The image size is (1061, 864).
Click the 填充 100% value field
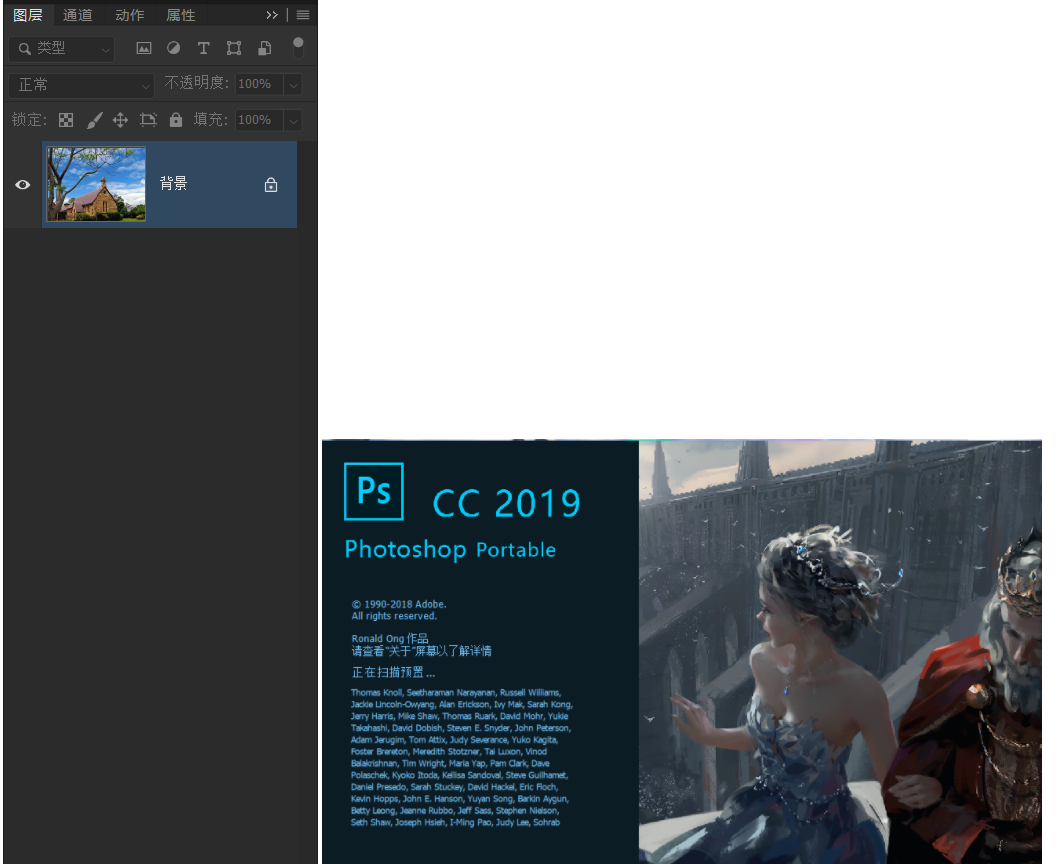tap(259, 120)
